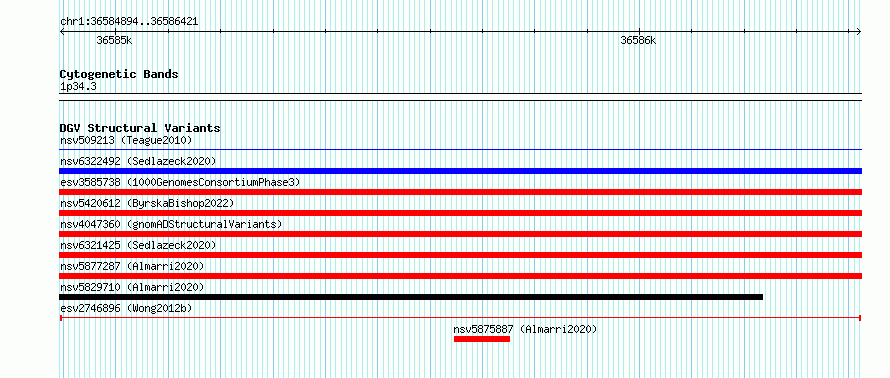
Task: Click the chr1:36584894..36586421 coordinate label
Action: [129, 22]
